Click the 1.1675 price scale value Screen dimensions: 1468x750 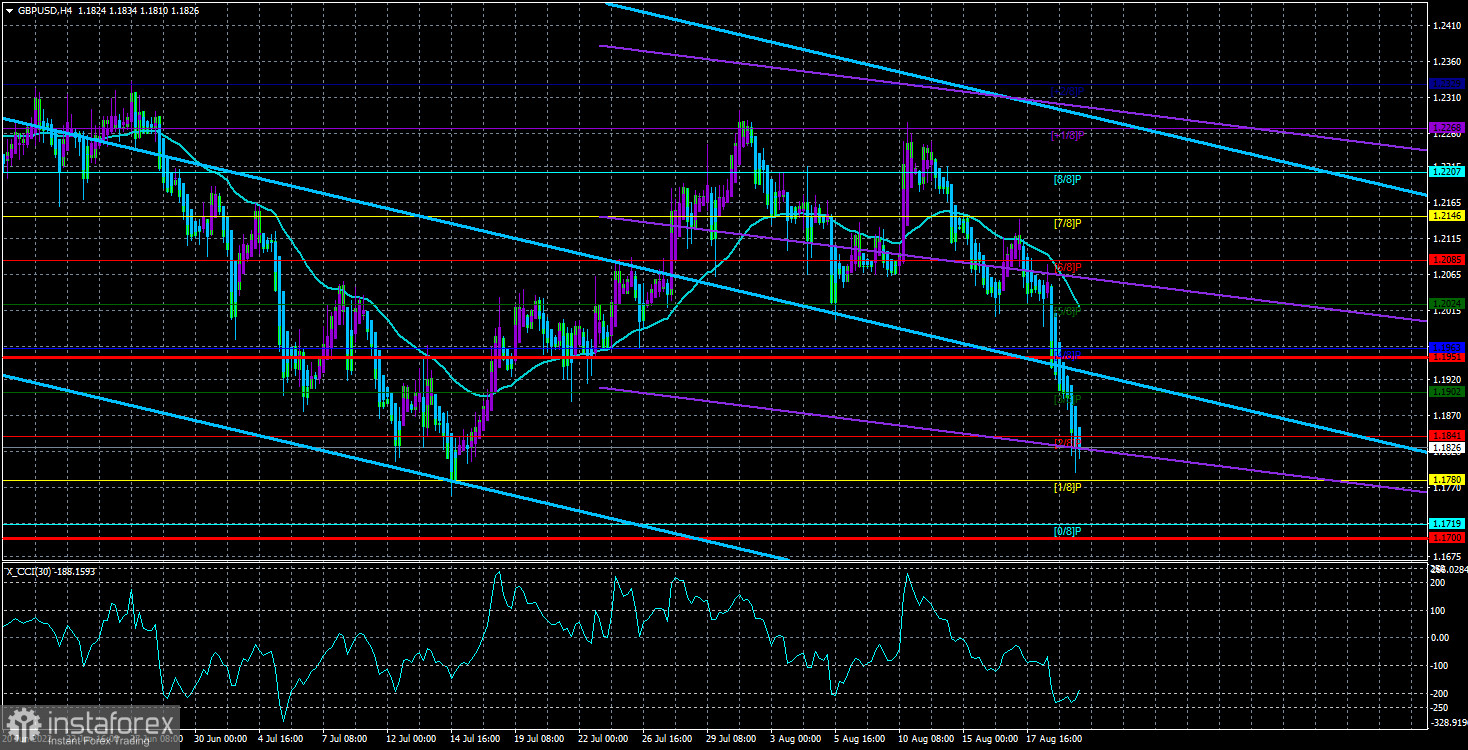coord(1447,556)
